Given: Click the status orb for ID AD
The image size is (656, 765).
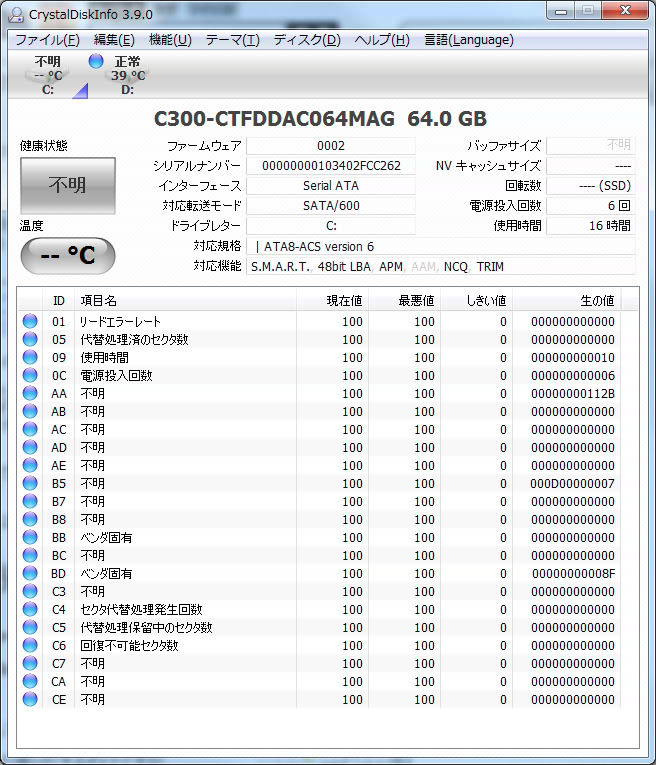Looking at the screenshot, I should [x=30, y=447].
